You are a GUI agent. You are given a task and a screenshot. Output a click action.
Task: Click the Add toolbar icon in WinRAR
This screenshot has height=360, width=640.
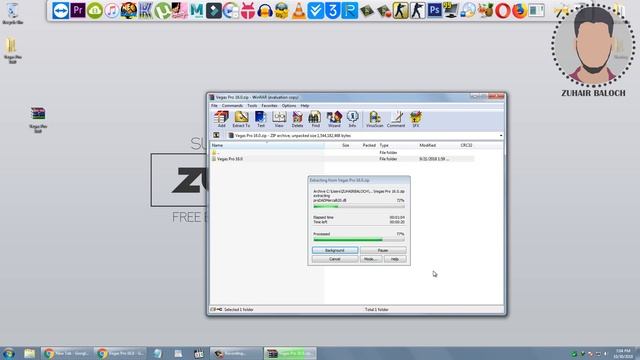[x=221, y=119]
